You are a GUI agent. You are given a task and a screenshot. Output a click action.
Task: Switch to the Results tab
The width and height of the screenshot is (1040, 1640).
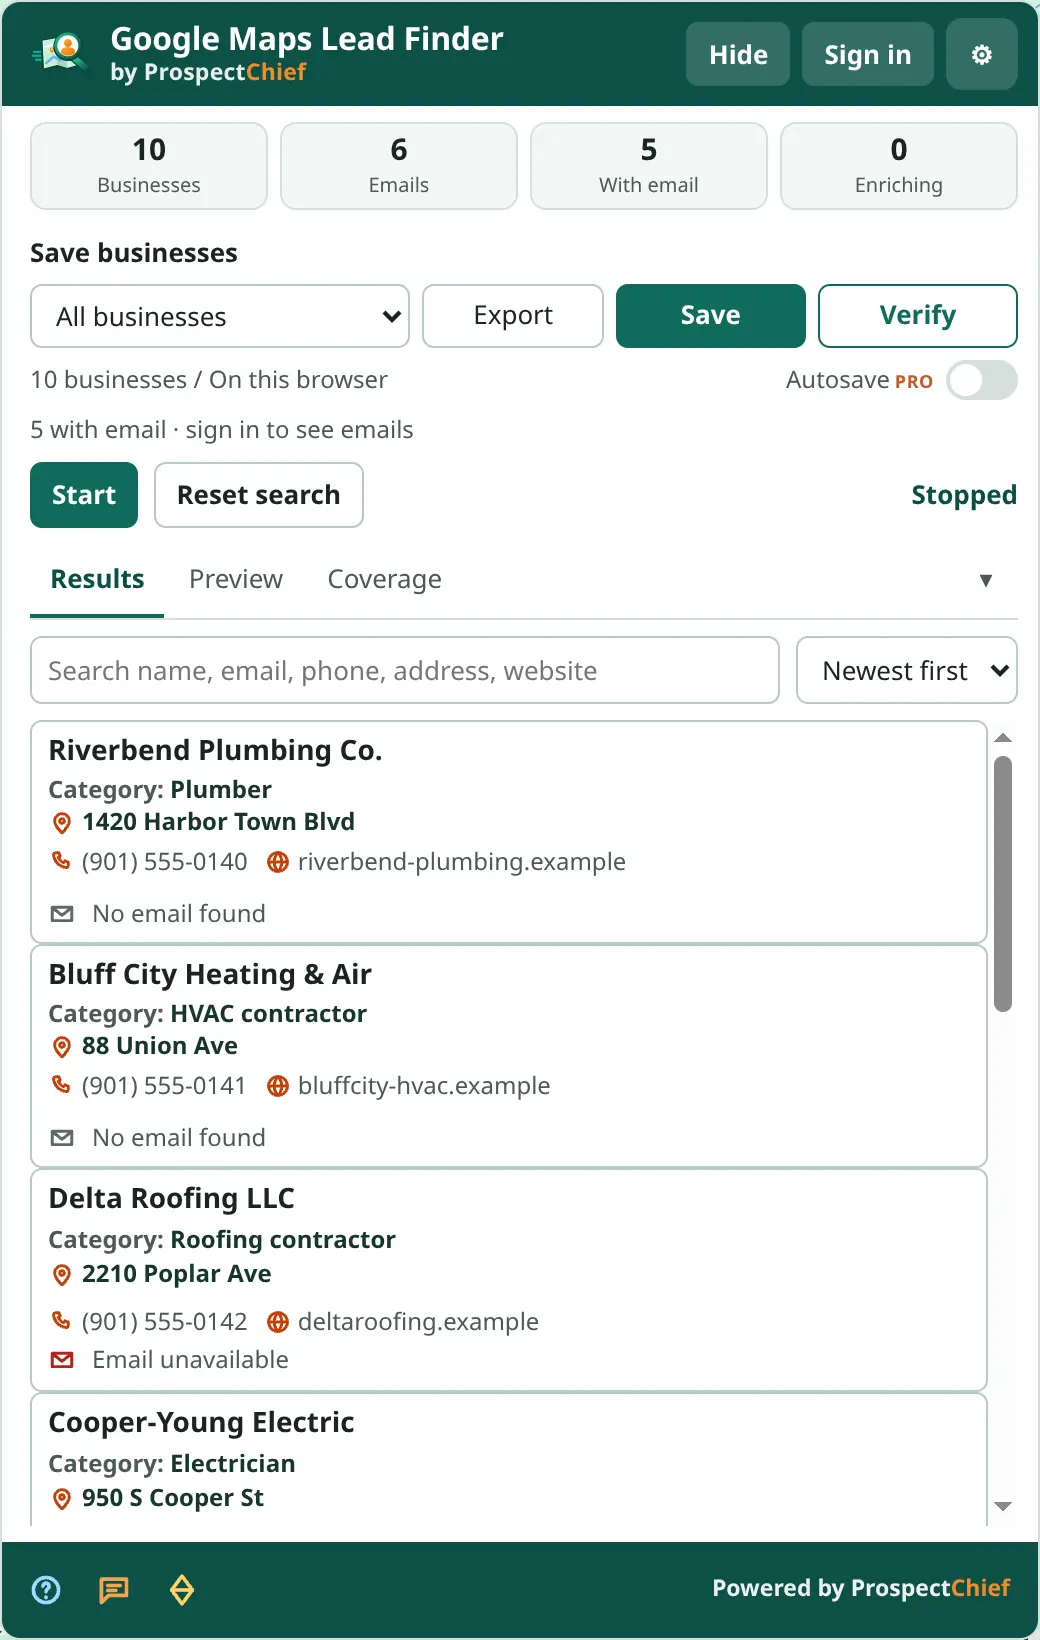coord(97,579)
